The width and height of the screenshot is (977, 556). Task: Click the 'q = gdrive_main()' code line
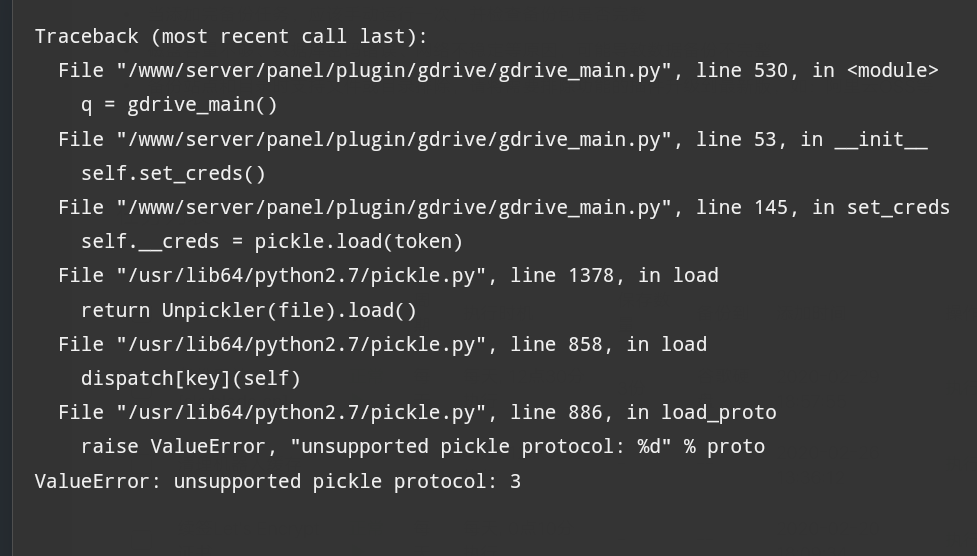click(x=179, y=104)
